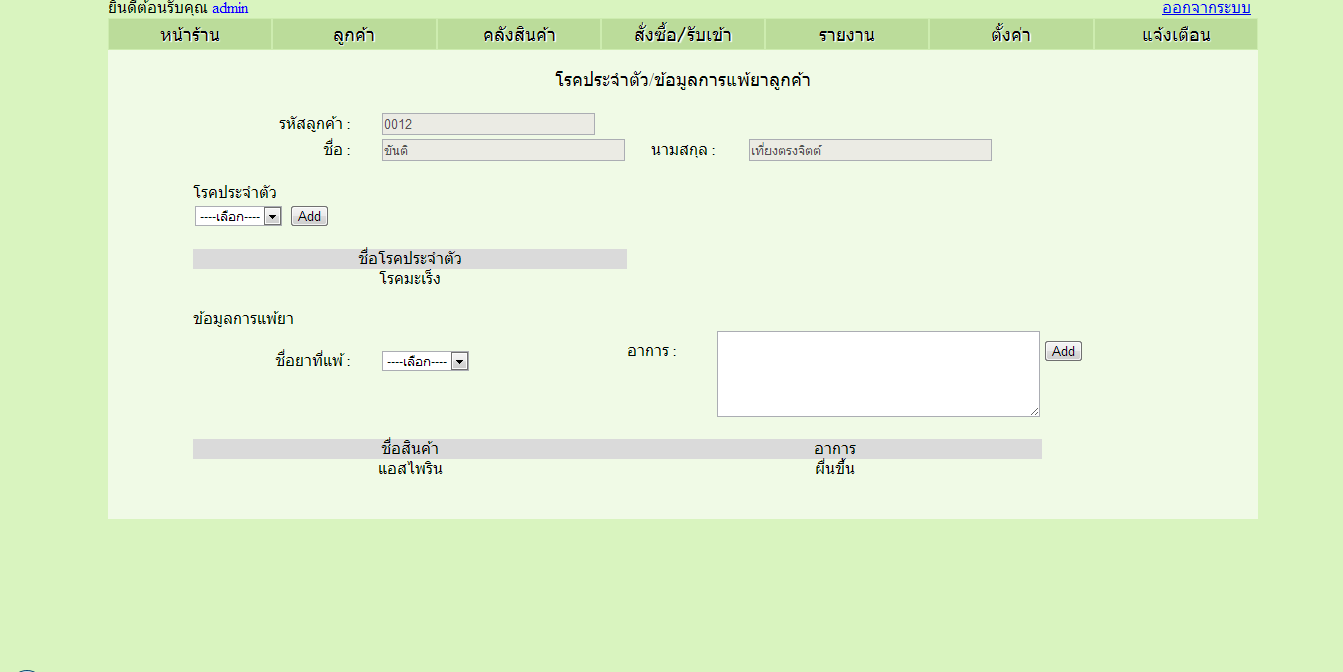Screen dimensions: 1343x672
Task: Expand the ชื่อยาที่แพ้ dropdown
Action: 425,361
